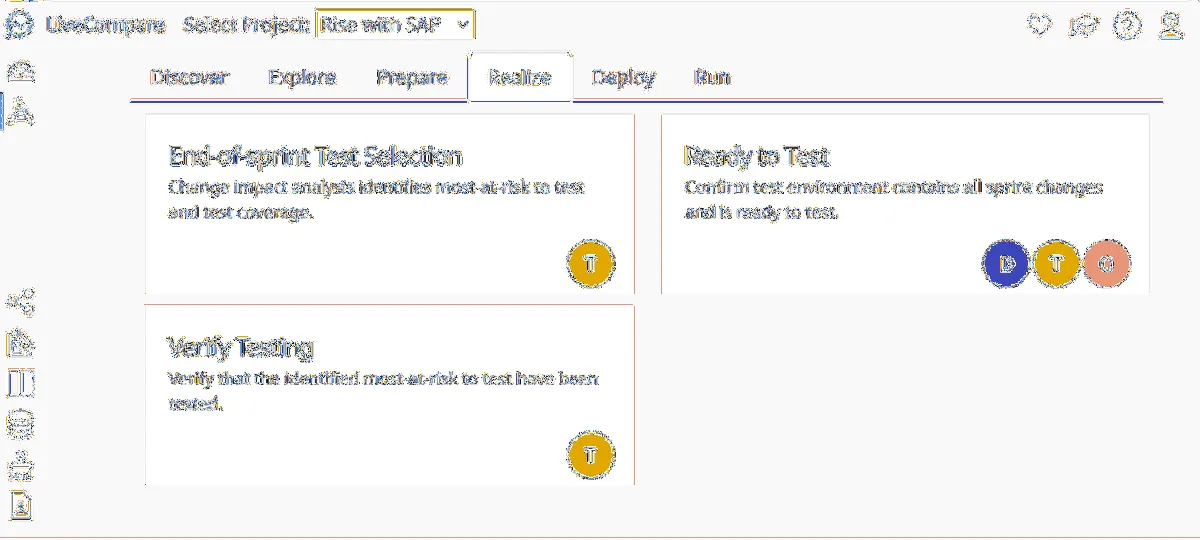The image size is (1200, 540).
Task: Open the dashboard gauge icon in sidebar
Action: [20, 71]
